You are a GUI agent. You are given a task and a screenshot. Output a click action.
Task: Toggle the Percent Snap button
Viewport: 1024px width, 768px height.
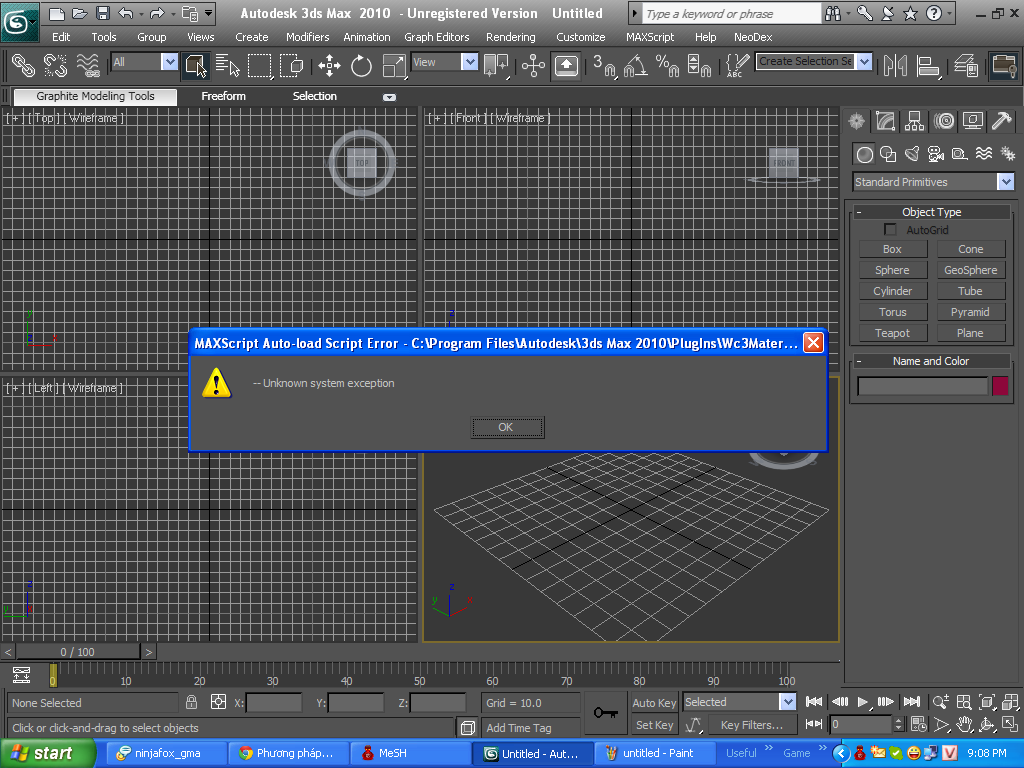pos(667,65)
